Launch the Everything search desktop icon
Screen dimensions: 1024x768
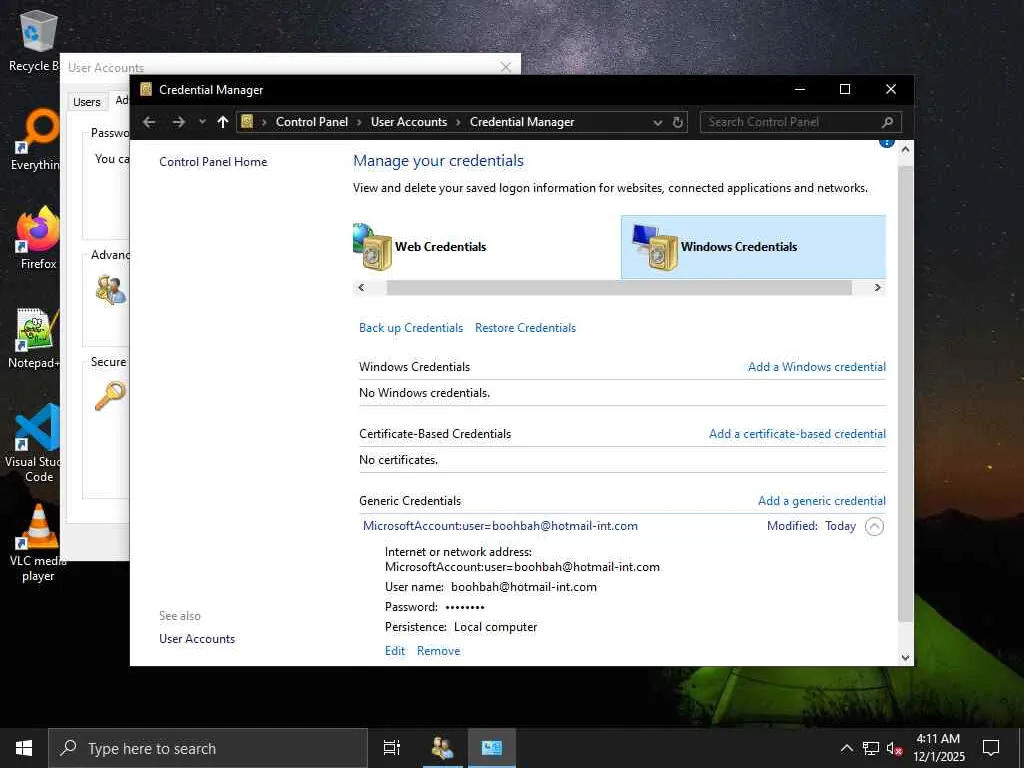(38, 138)
